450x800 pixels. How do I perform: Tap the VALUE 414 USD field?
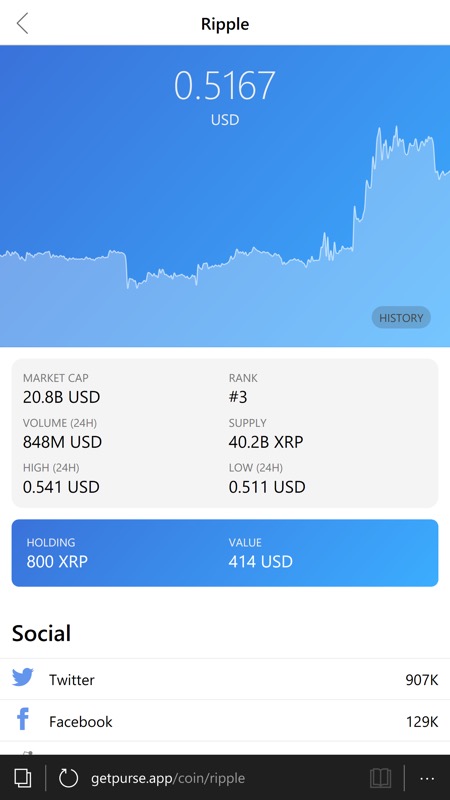pyautogui.click(x=261, y=553)
